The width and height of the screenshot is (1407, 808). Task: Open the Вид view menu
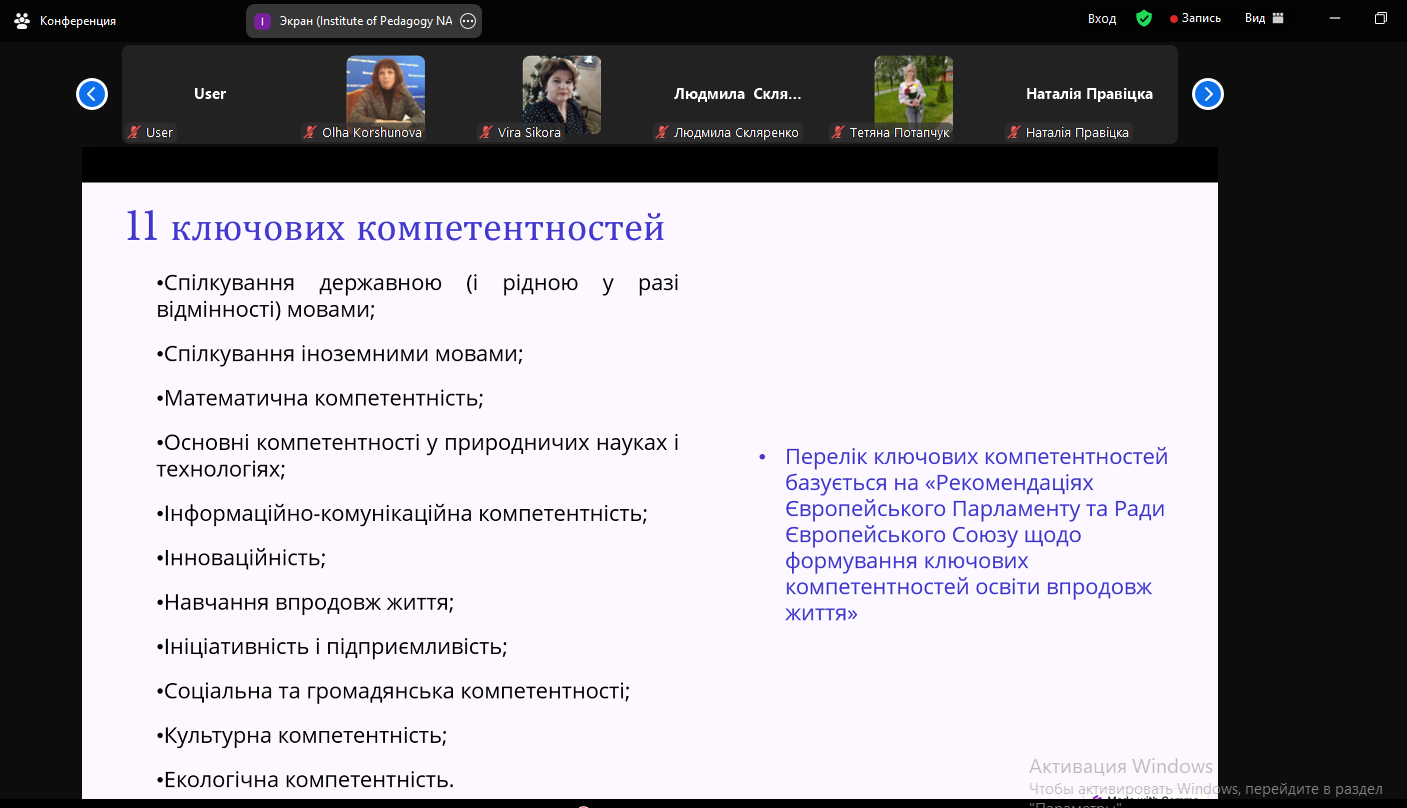[x=1264, y=18]
